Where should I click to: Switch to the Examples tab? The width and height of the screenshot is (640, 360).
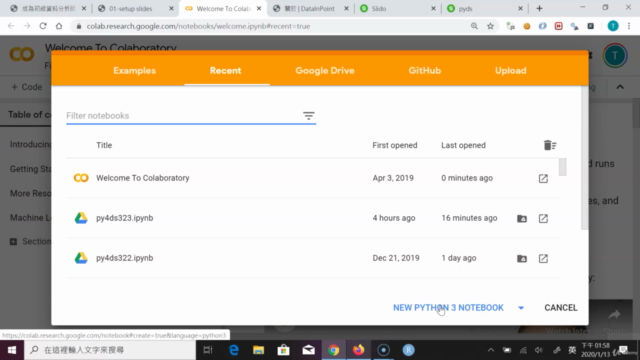tap(134, 71)
